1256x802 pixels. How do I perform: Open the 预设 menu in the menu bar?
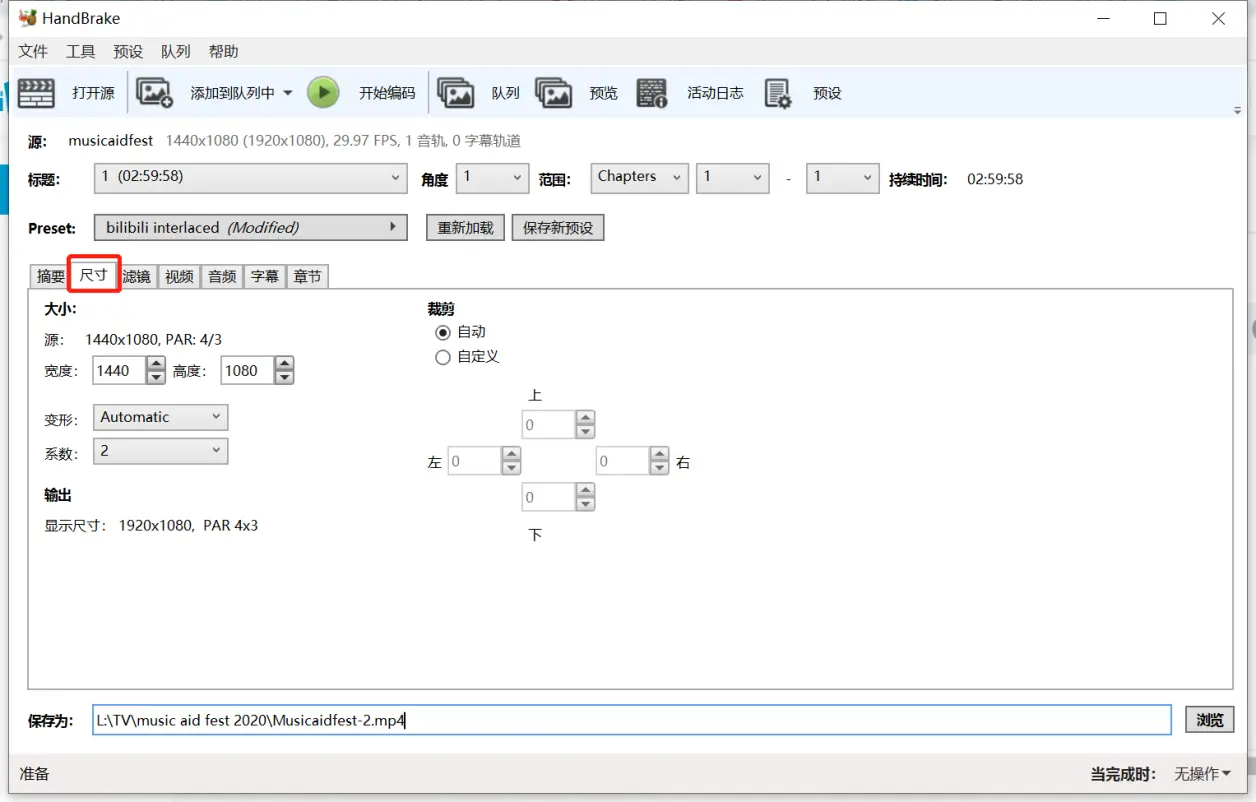pos(128,52)
